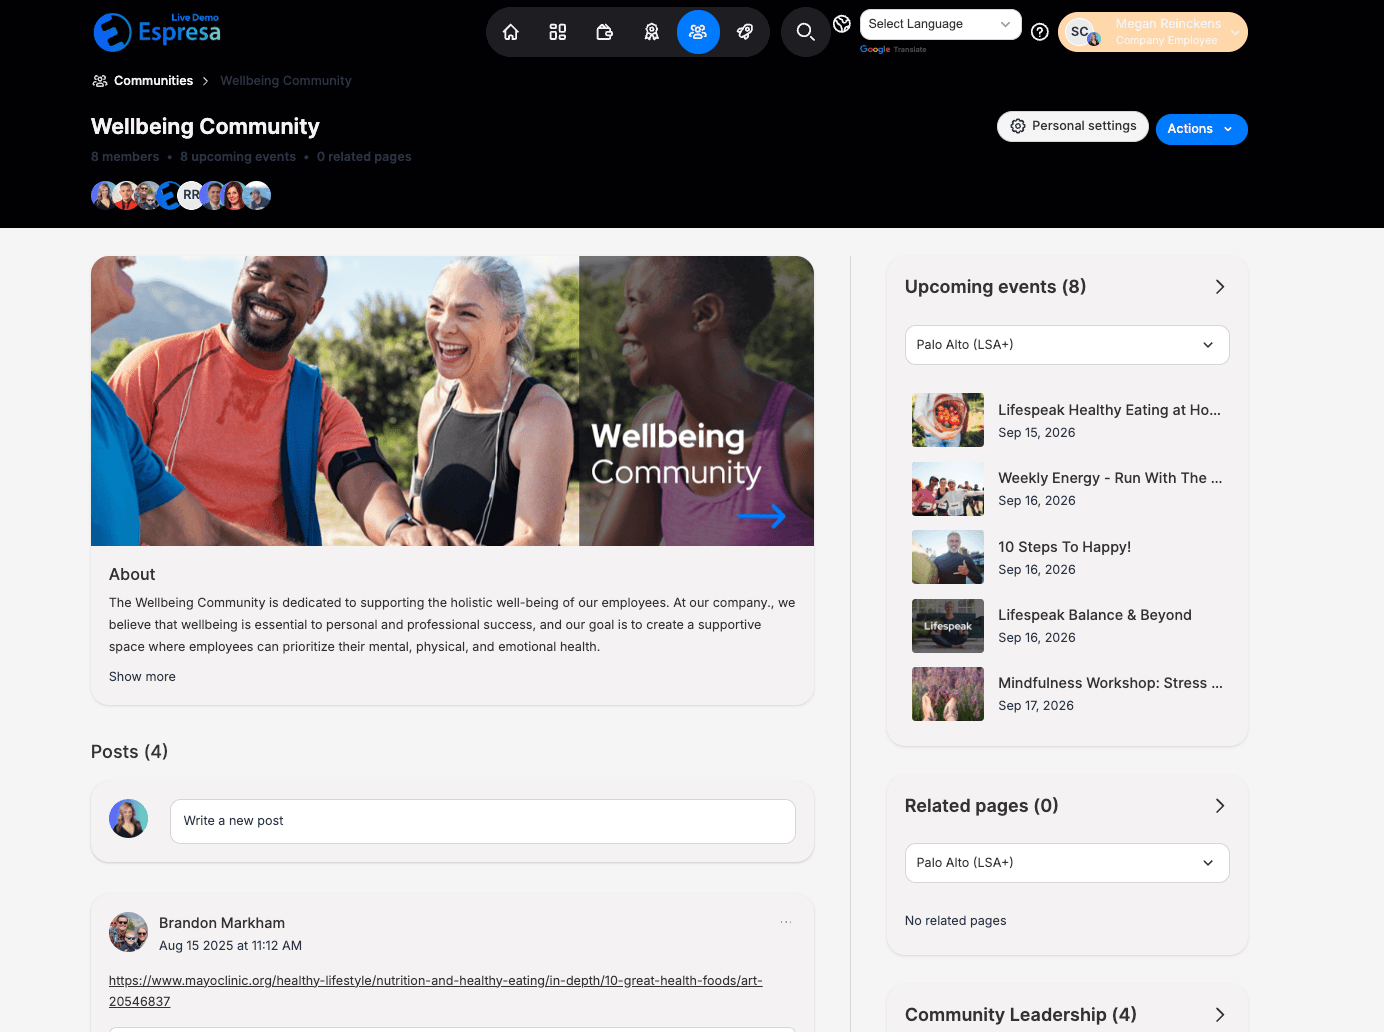Viewport: 1384px width, 1032px height.
Task: Click Write a new post field
Action: 483,821
